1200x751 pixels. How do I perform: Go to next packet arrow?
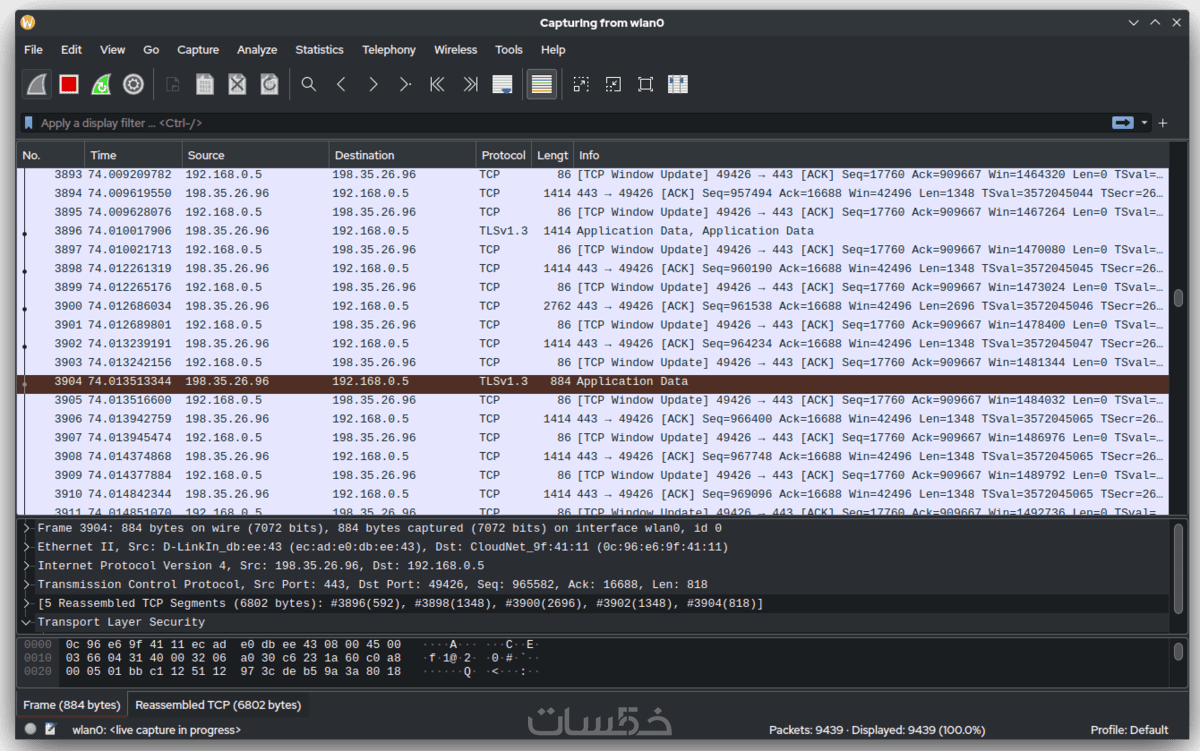[373, 85]
